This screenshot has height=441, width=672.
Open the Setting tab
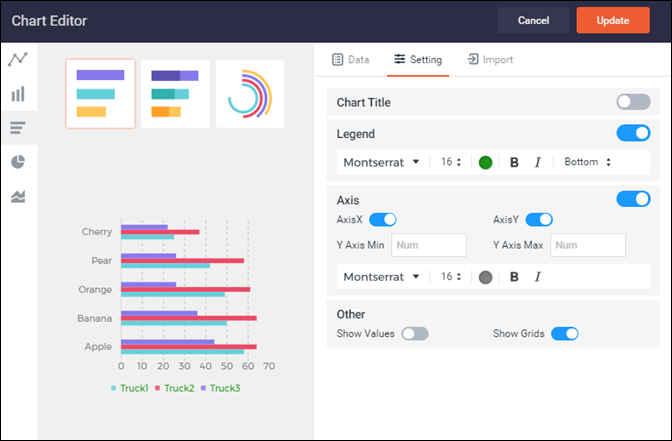point(418,60)
